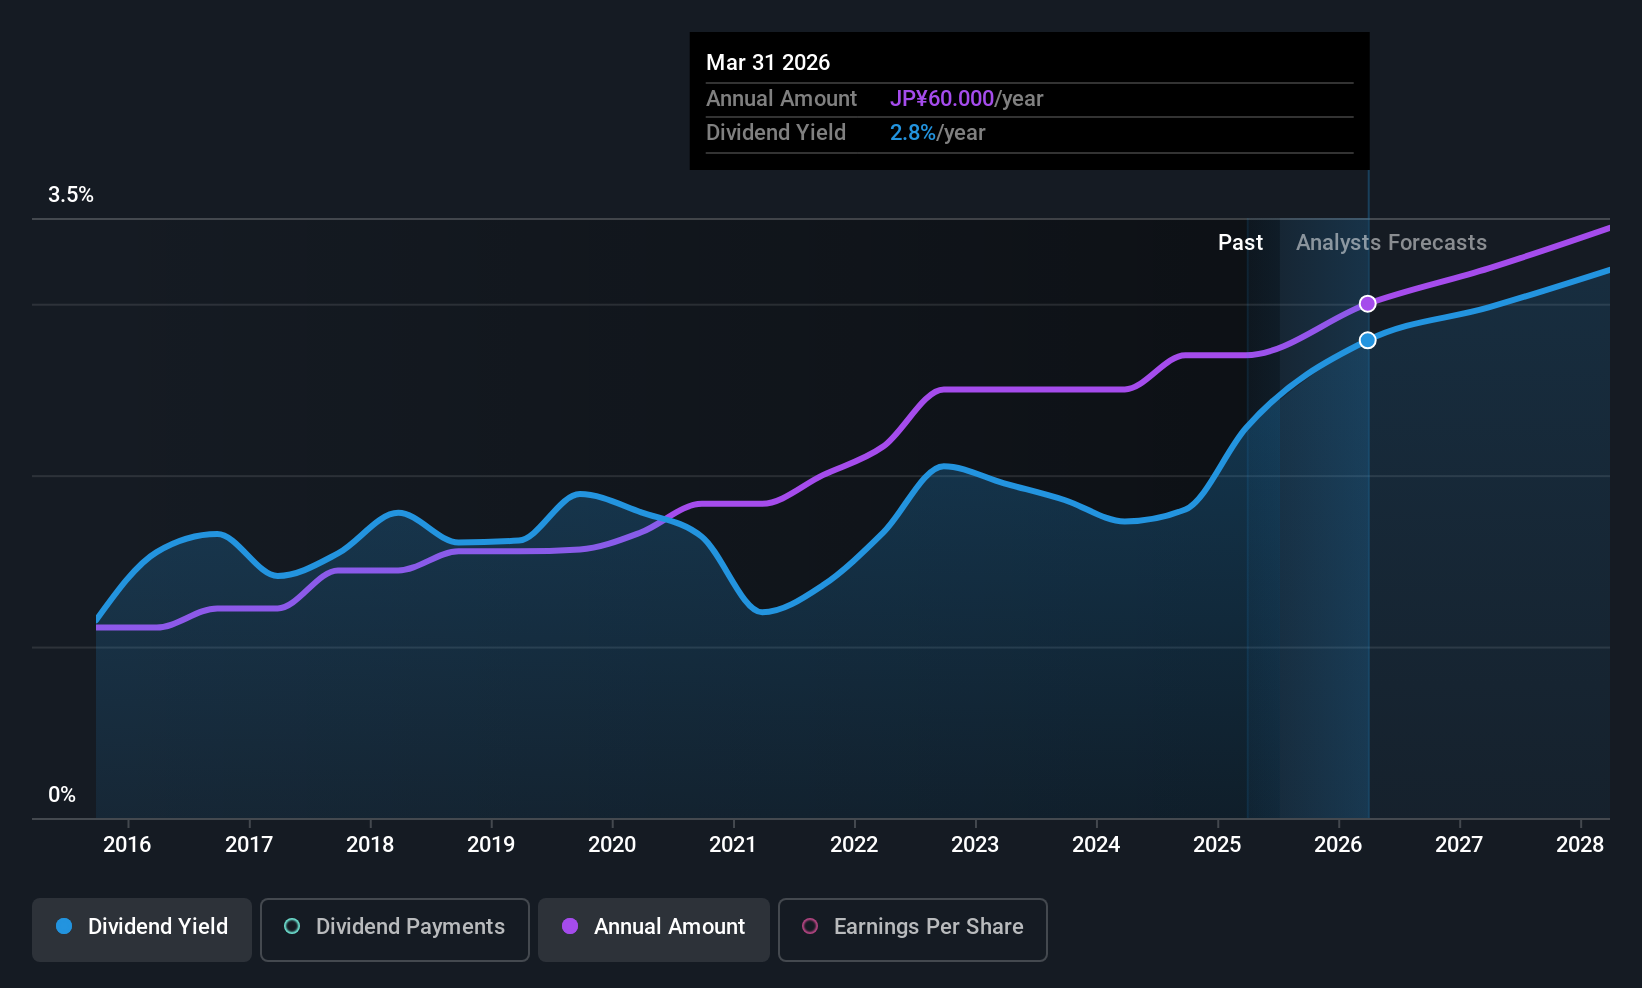Click the blue Dividend Yield data point
The width and height of the screenshot is (1642, 988).
click(1367, 341)
